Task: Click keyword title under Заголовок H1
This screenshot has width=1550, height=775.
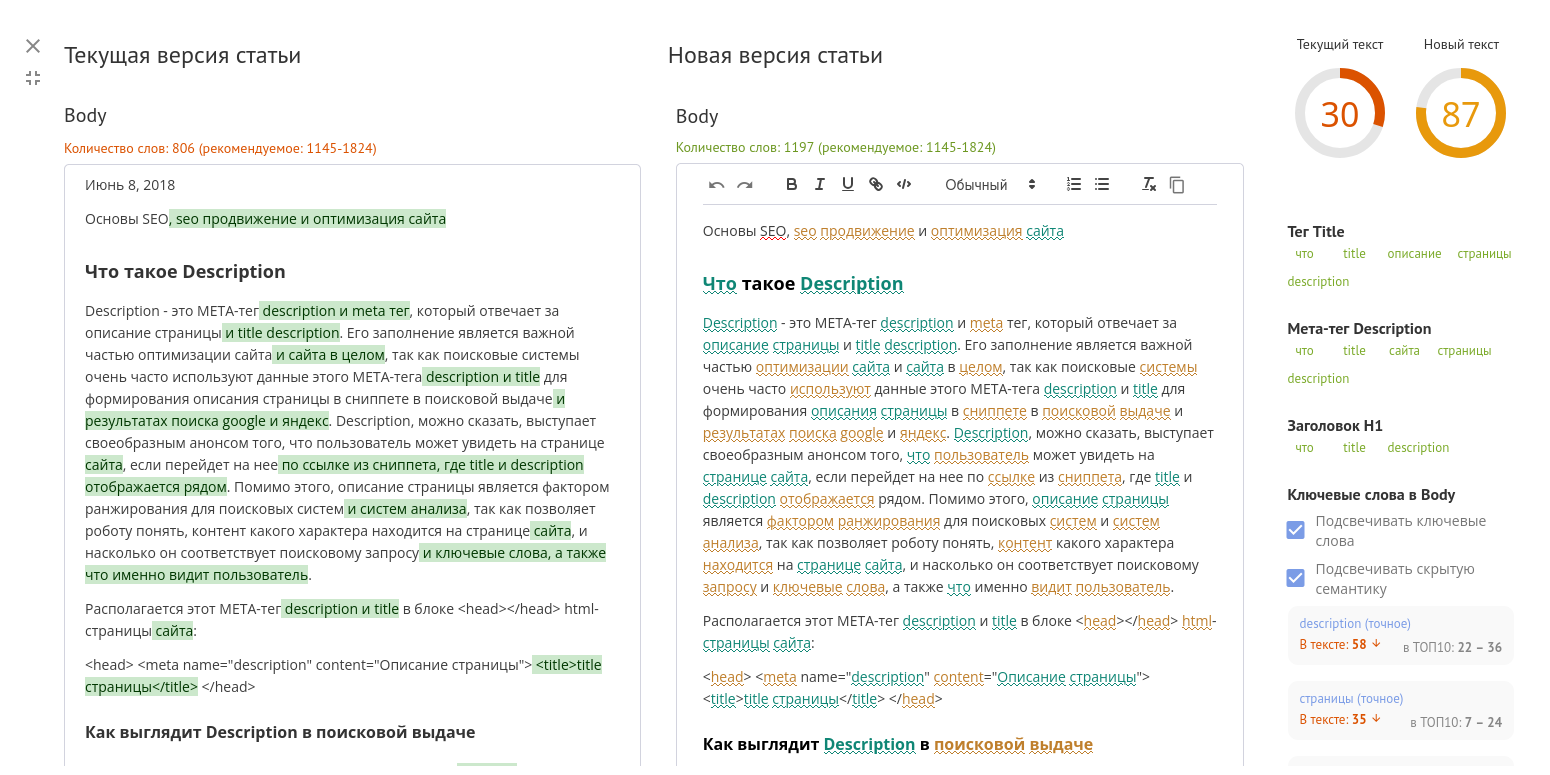Action: (1354, 448)
